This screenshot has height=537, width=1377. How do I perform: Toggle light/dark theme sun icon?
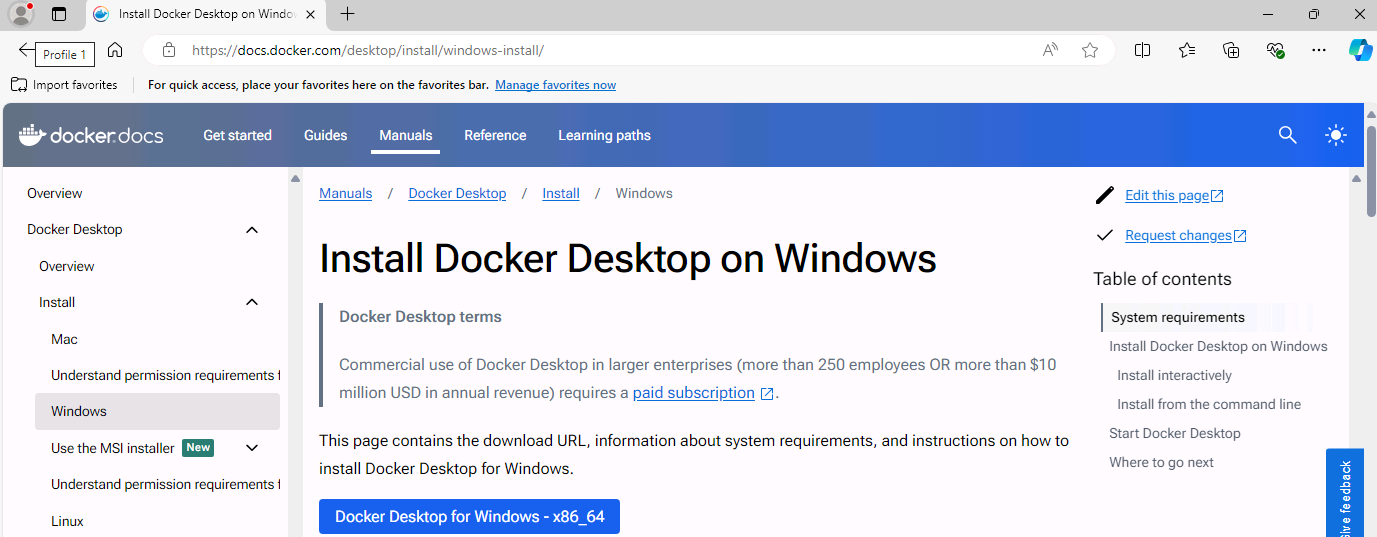pos(1336,135)
